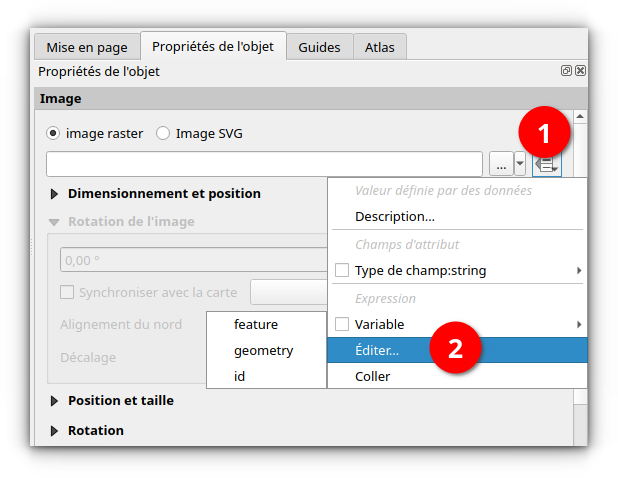Expand the Rotation section
The image size is (618, 478).
coord(53,430)
